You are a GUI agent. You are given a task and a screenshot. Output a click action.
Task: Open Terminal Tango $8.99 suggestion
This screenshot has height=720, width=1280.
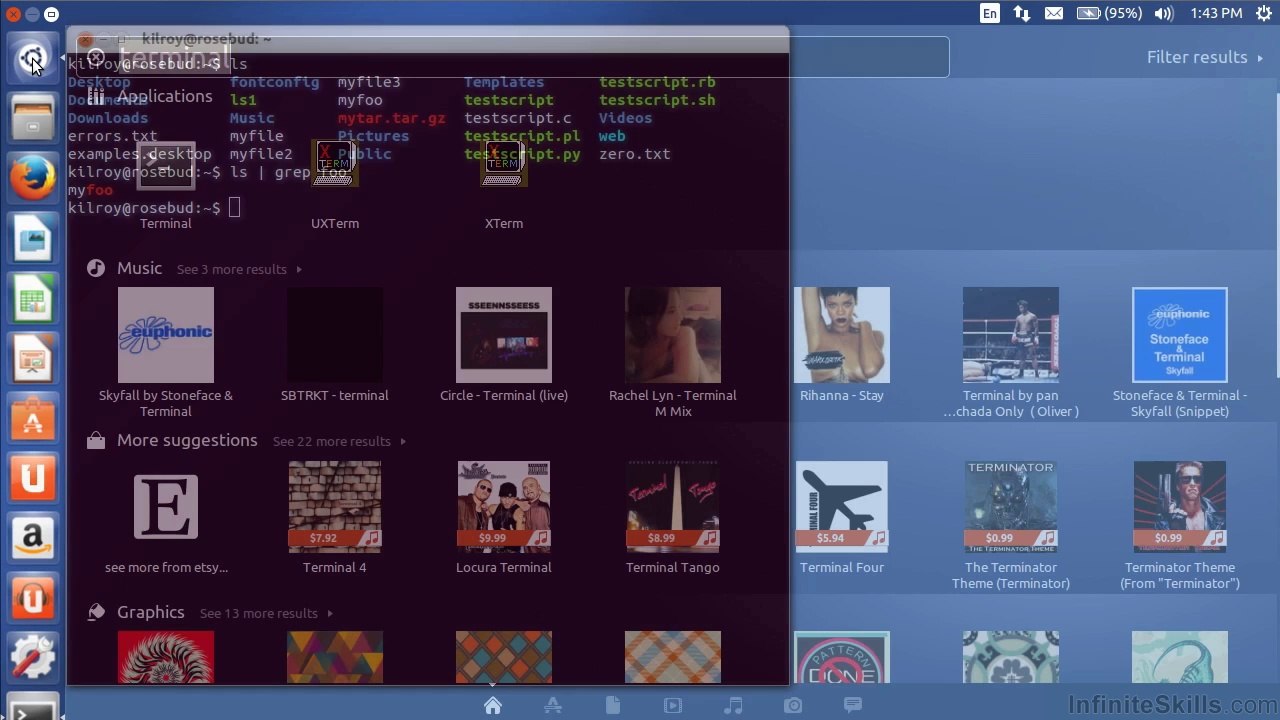click(x=673, y=517)
